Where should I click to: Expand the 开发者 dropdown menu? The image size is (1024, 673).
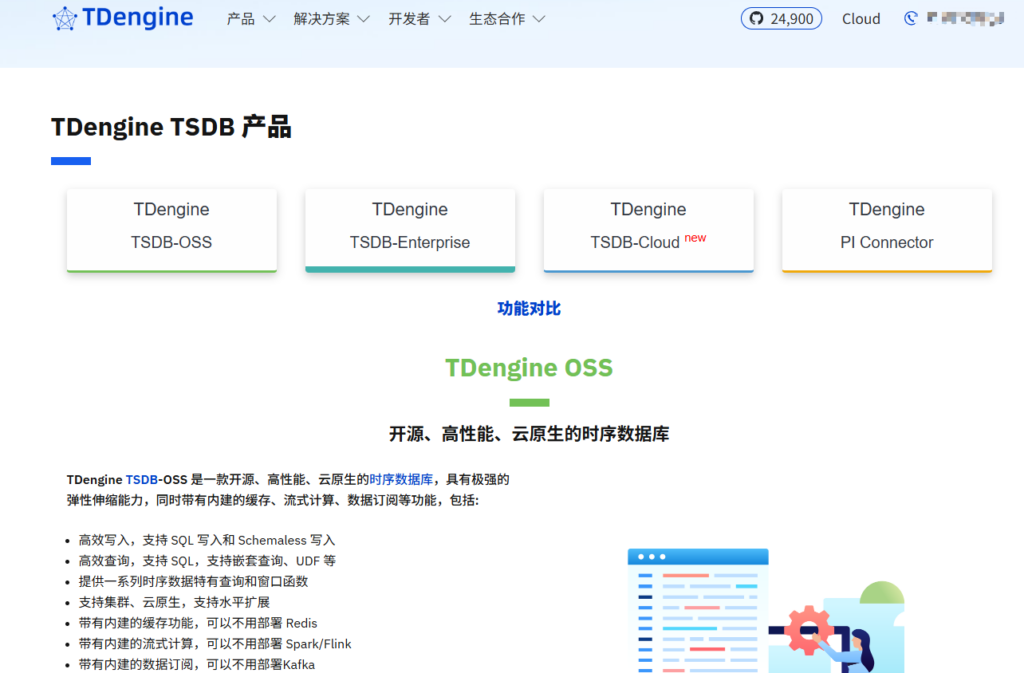(x=419, y=19)
